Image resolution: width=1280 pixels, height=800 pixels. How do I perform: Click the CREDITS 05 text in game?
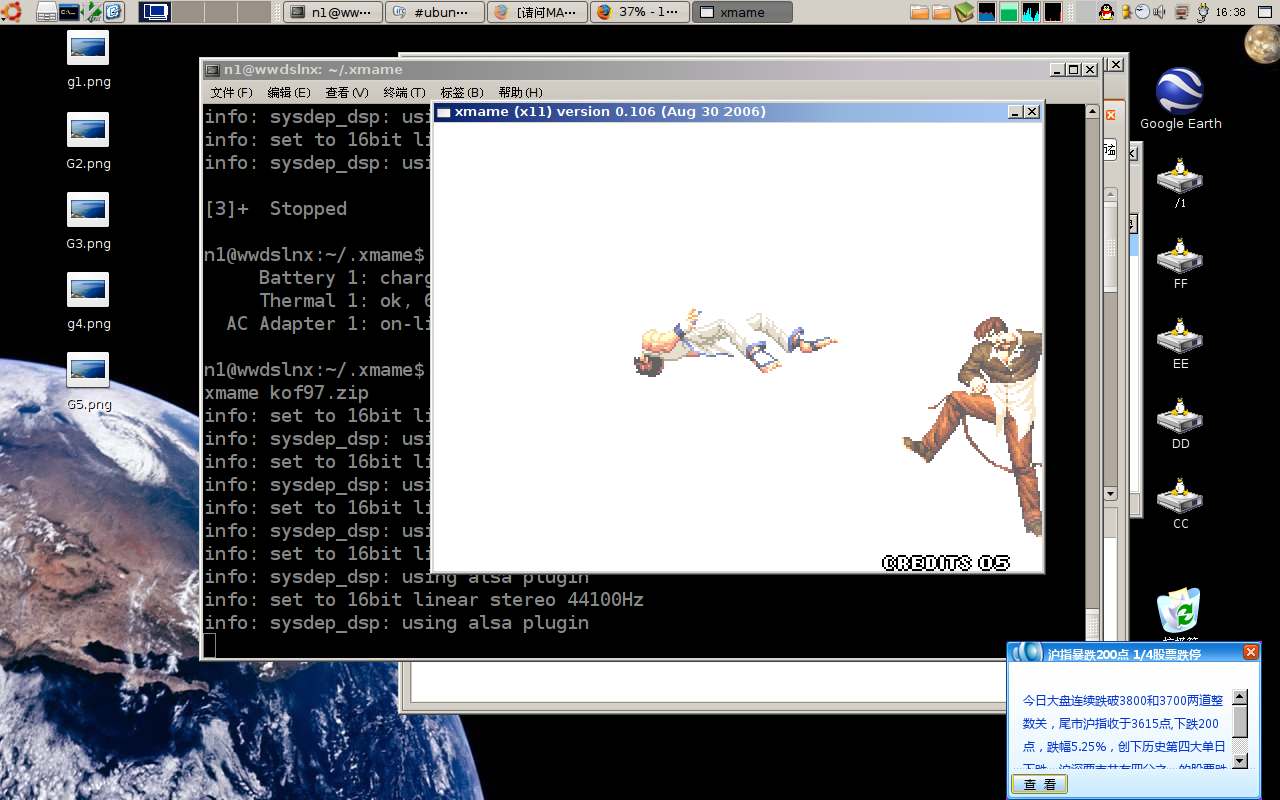[x=946, y=563]
